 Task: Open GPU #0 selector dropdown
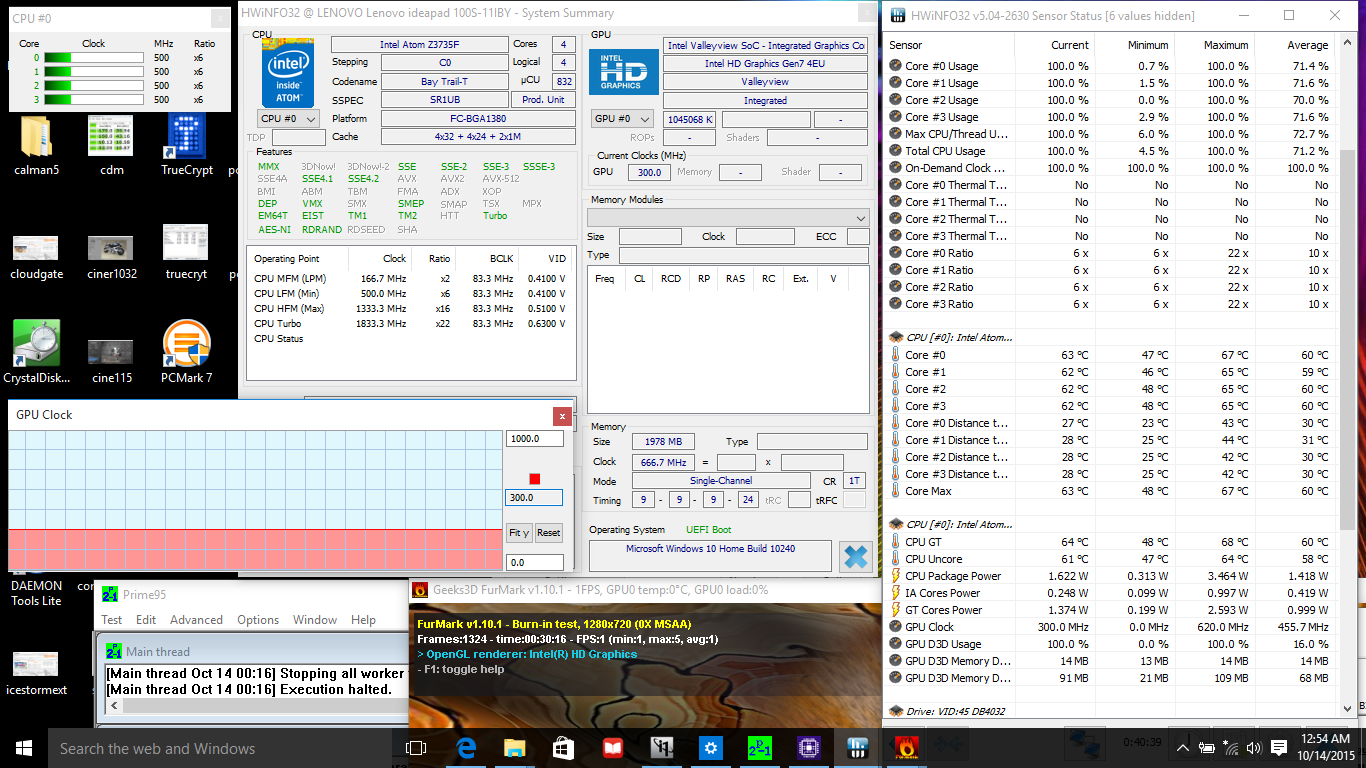click(623, 119)
